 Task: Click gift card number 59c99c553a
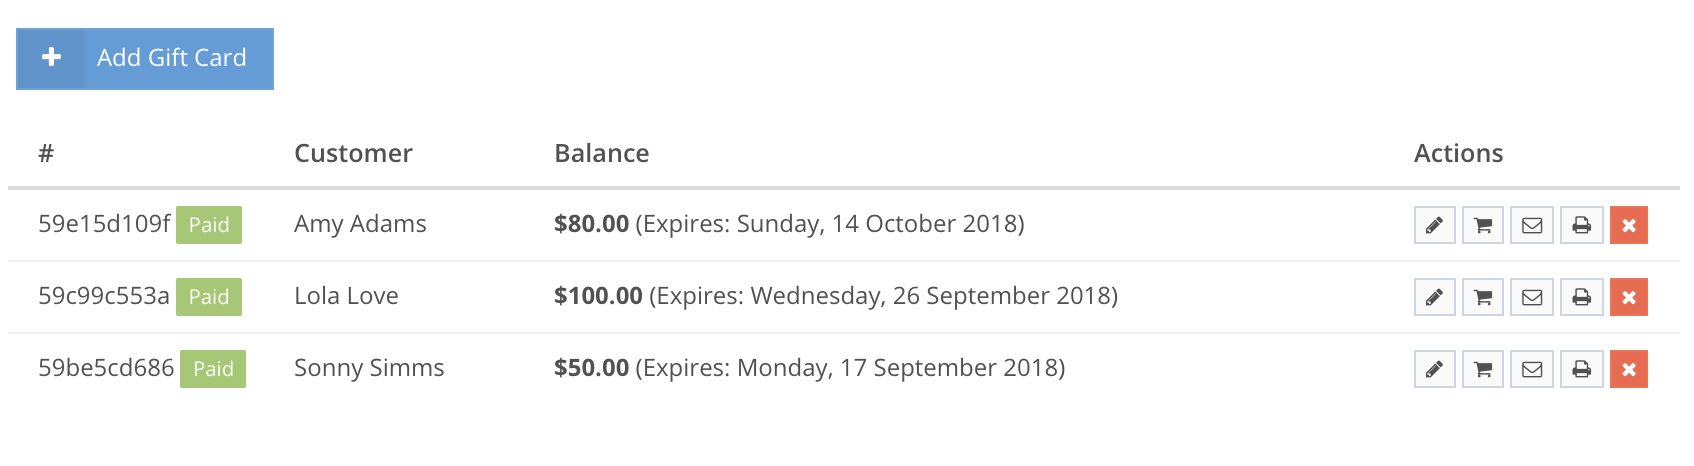coord(104,296)
